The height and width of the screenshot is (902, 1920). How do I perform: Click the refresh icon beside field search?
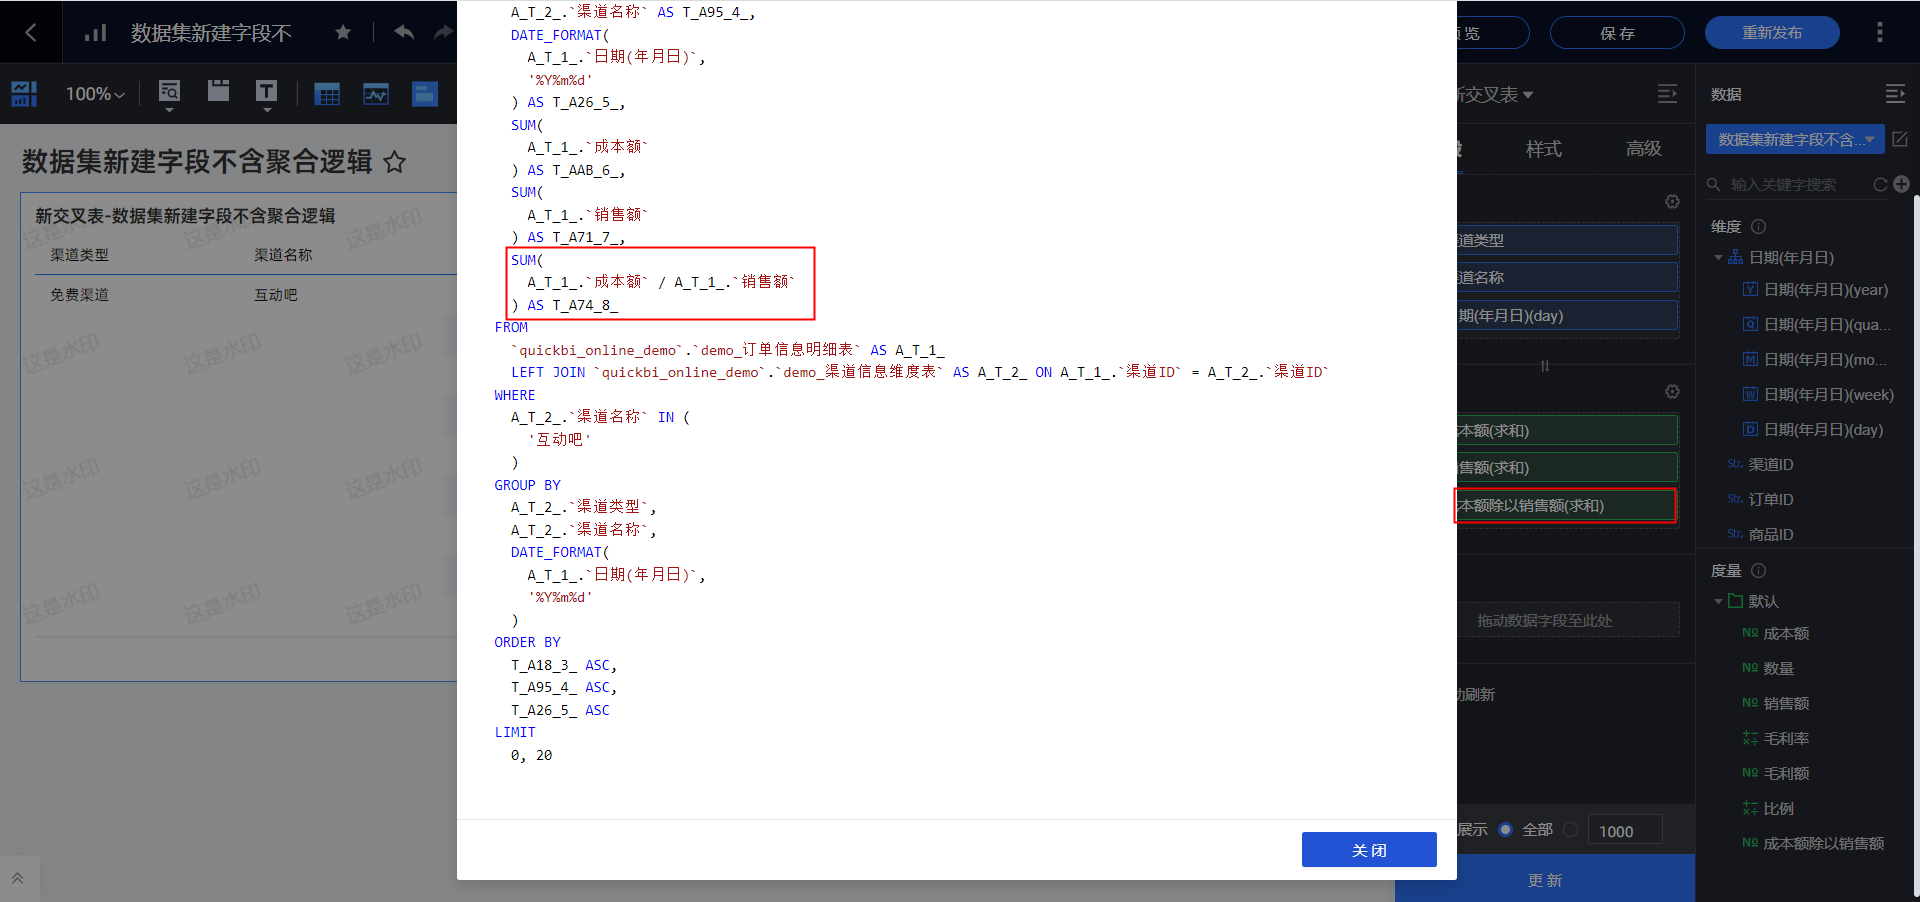[1880, 184]
